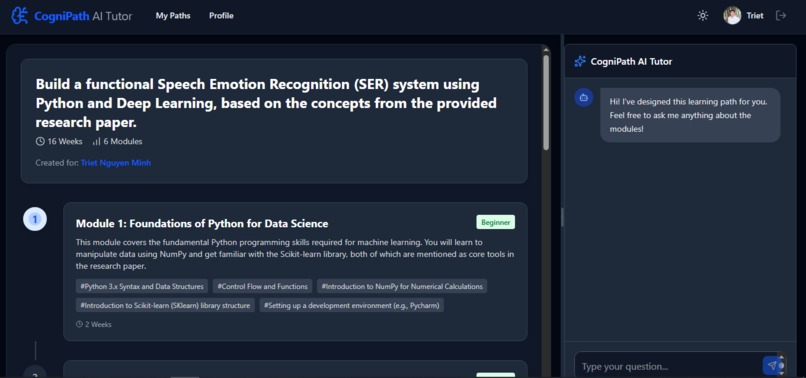Focus the Type your question input
This screenshot has height=378, width=806.
coord(668,366)
